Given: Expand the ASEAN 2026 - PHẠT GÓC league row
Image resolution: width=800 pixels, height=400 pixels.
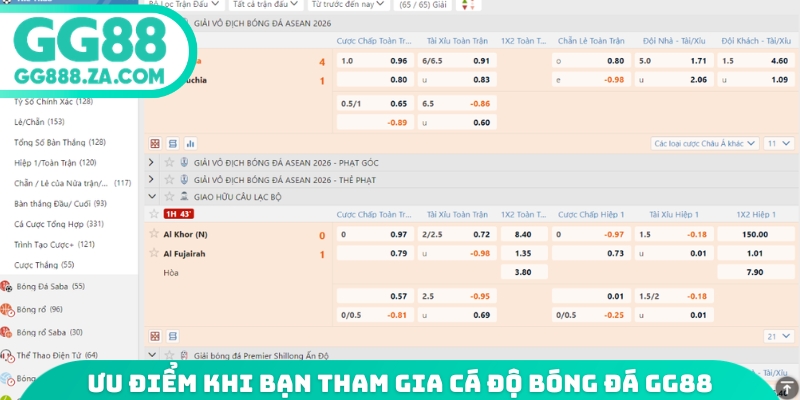Looking at the screenshot, I should pos(151,163).
